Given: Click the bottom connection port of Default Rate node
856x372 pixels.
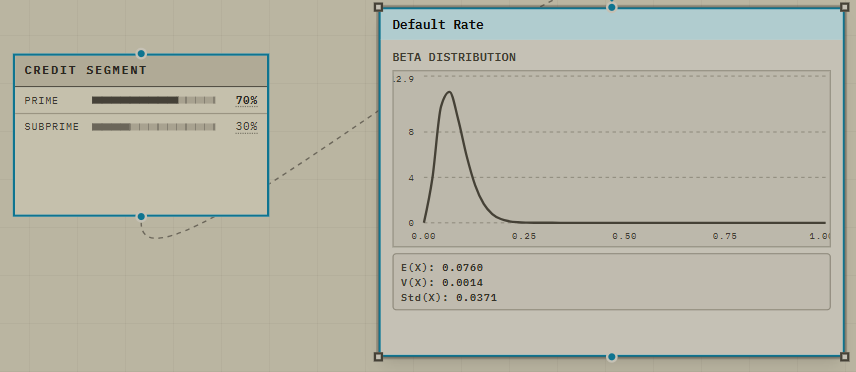Looking at the screenshot, I should coord(611,357).
